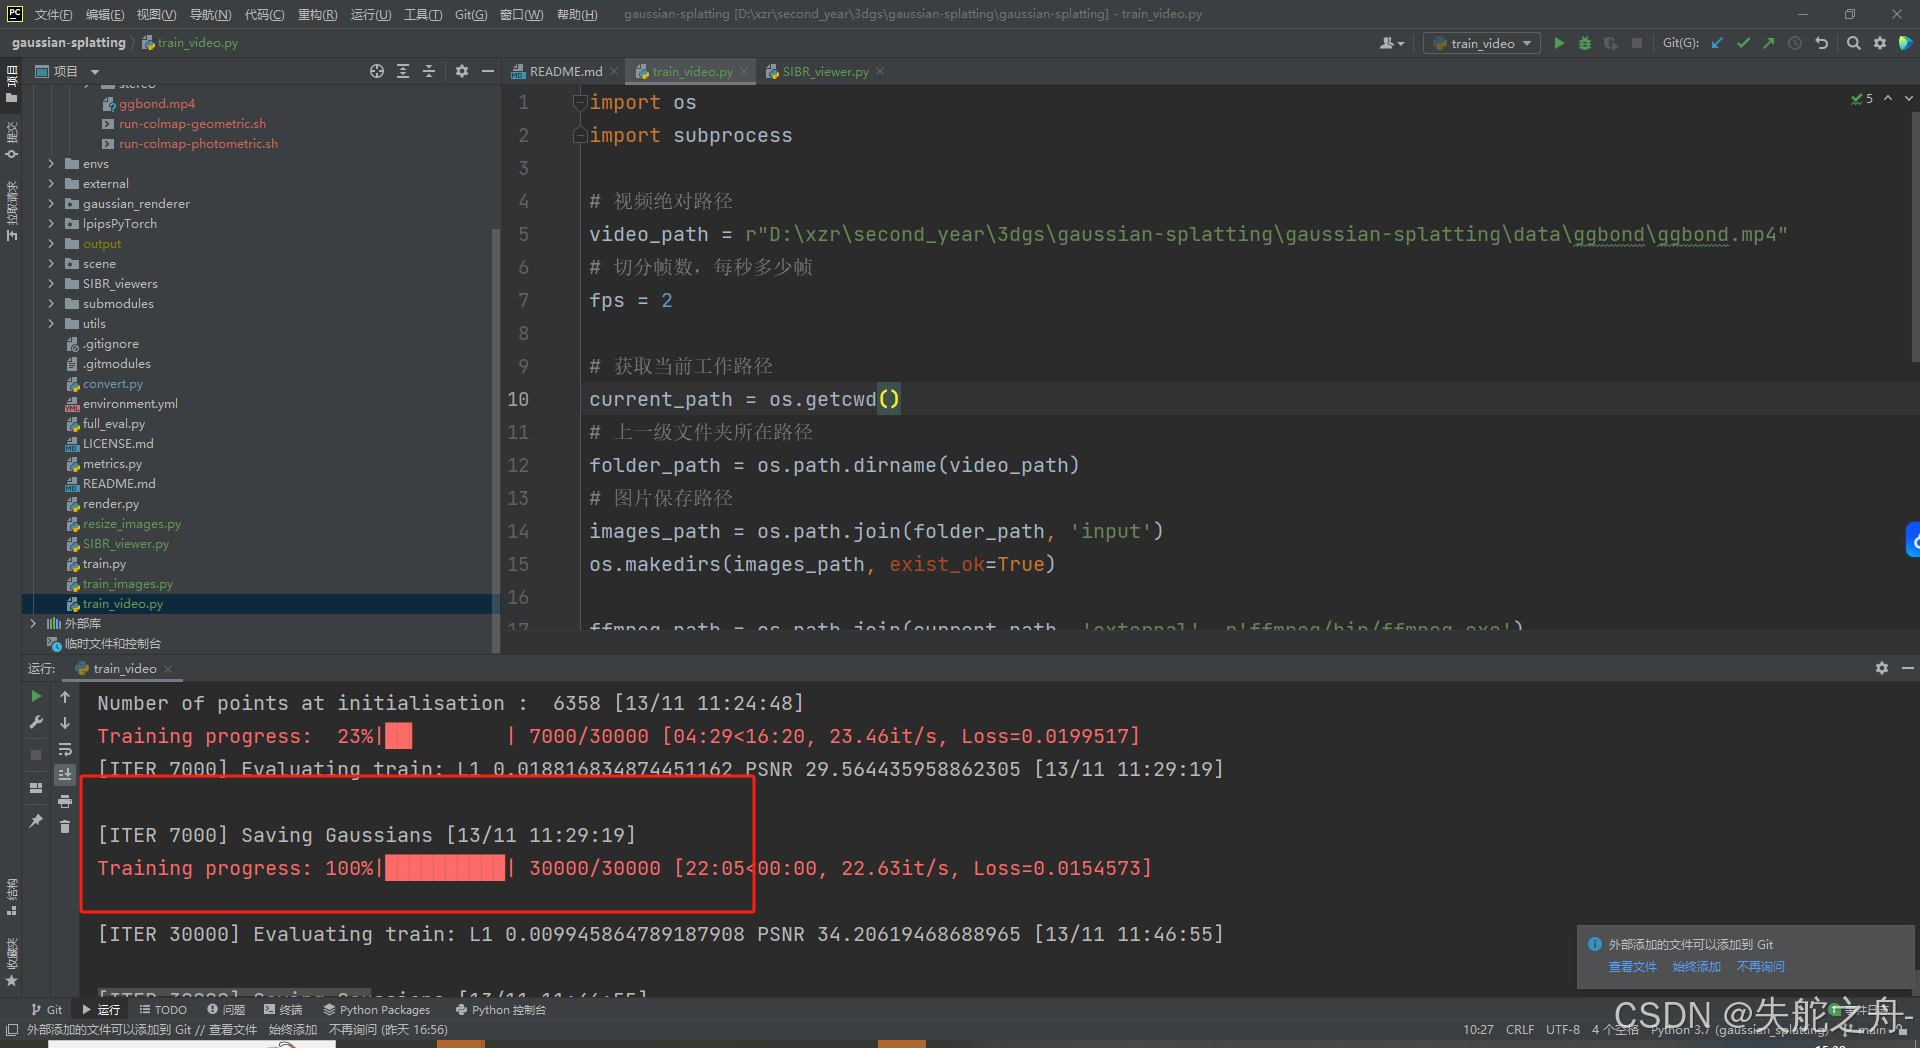Viewport: 1920px width, 1048px height.
Task: Commit changes with the green checkmark icon
Action: pos(1743,43)
